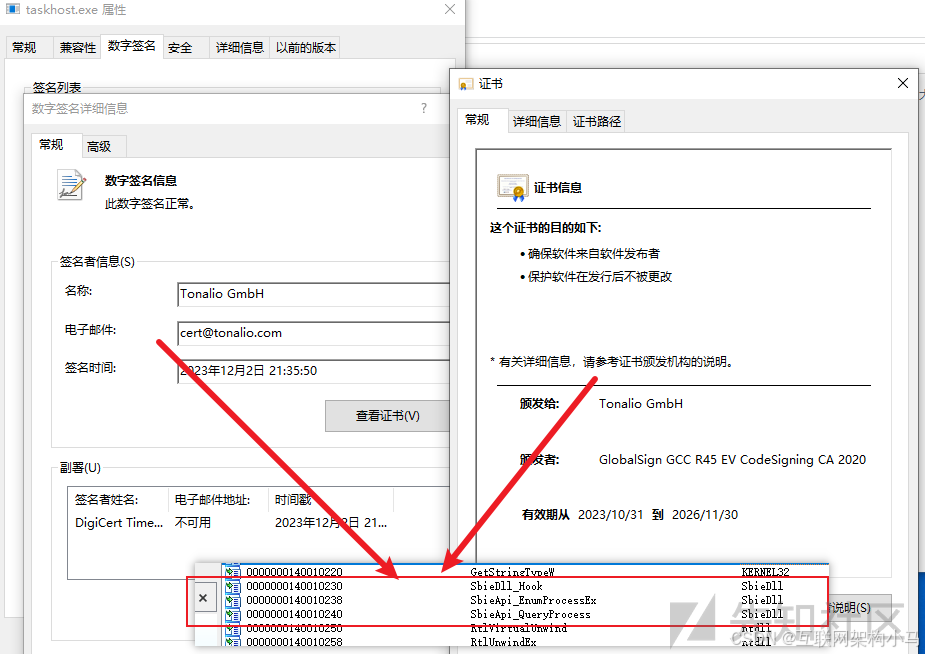925x654 pixels.
Task: Click the email field cert@tonalio.com
Action: tap(313, 333)
